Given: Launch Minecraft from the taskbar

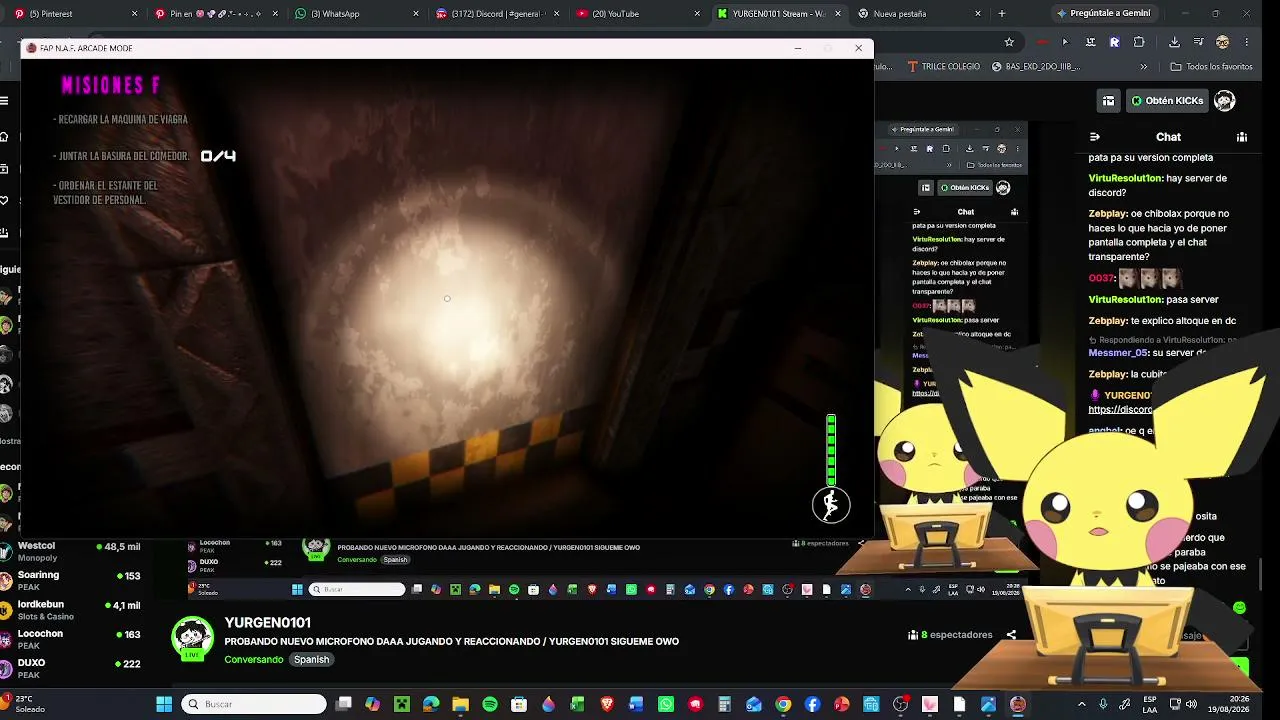Looking at the screenshot, I should click(x=402, y=704).
